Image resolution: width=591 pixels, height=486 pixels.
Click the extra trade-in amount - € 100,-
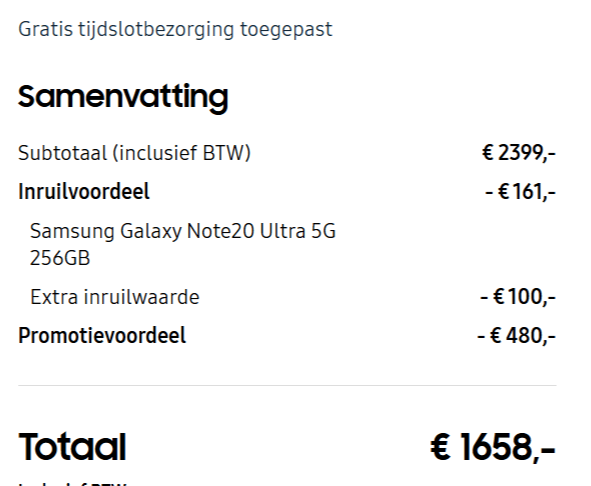(518, 297)
